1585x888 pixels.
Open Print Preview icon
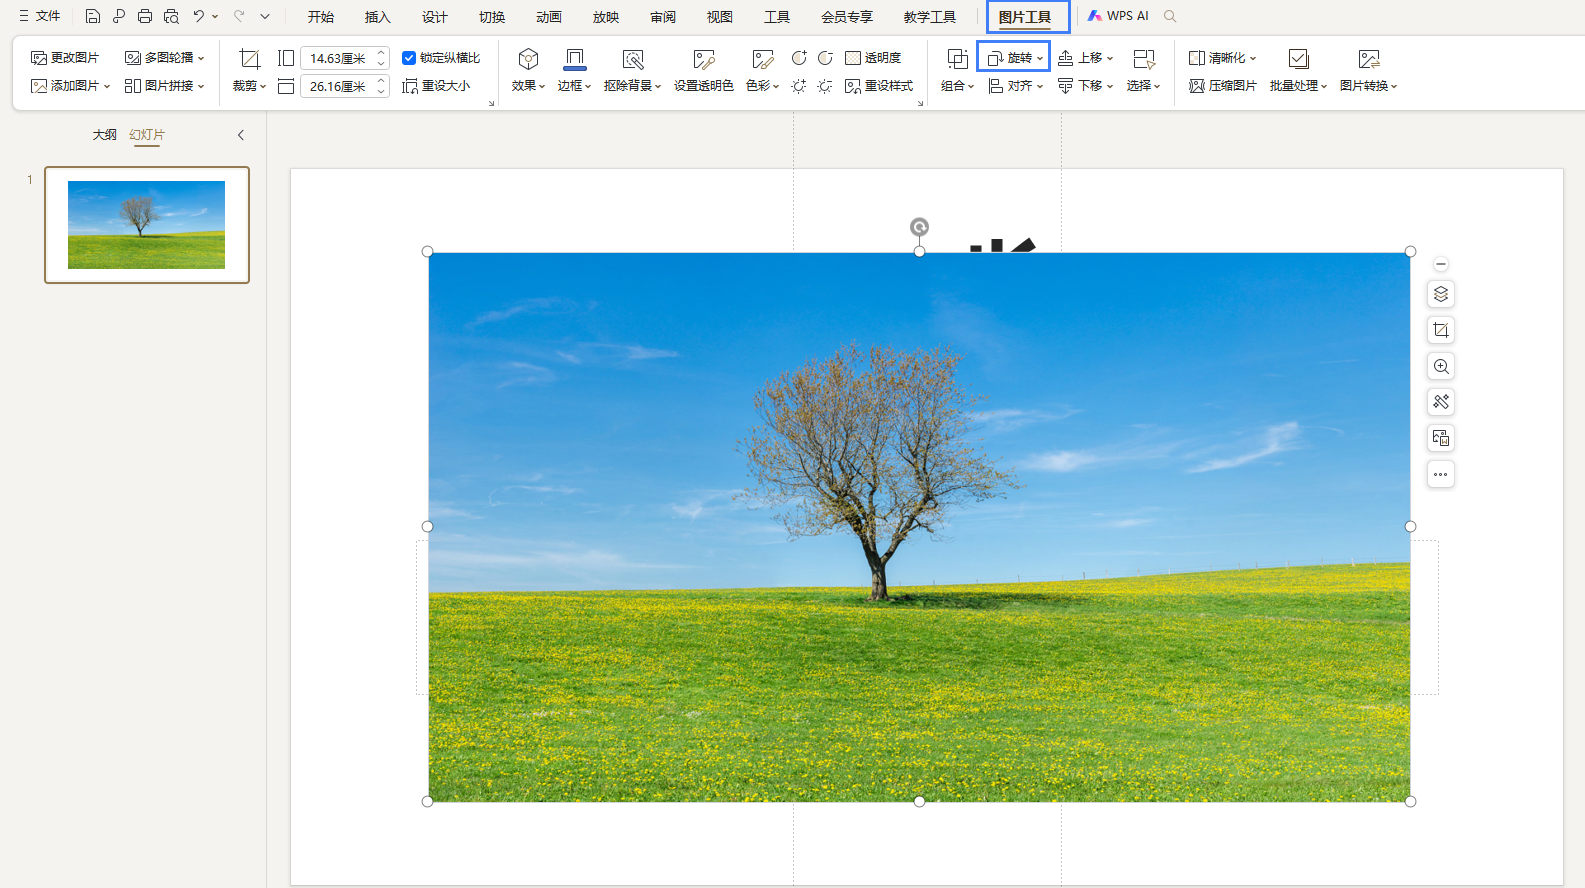pos(171,16)
